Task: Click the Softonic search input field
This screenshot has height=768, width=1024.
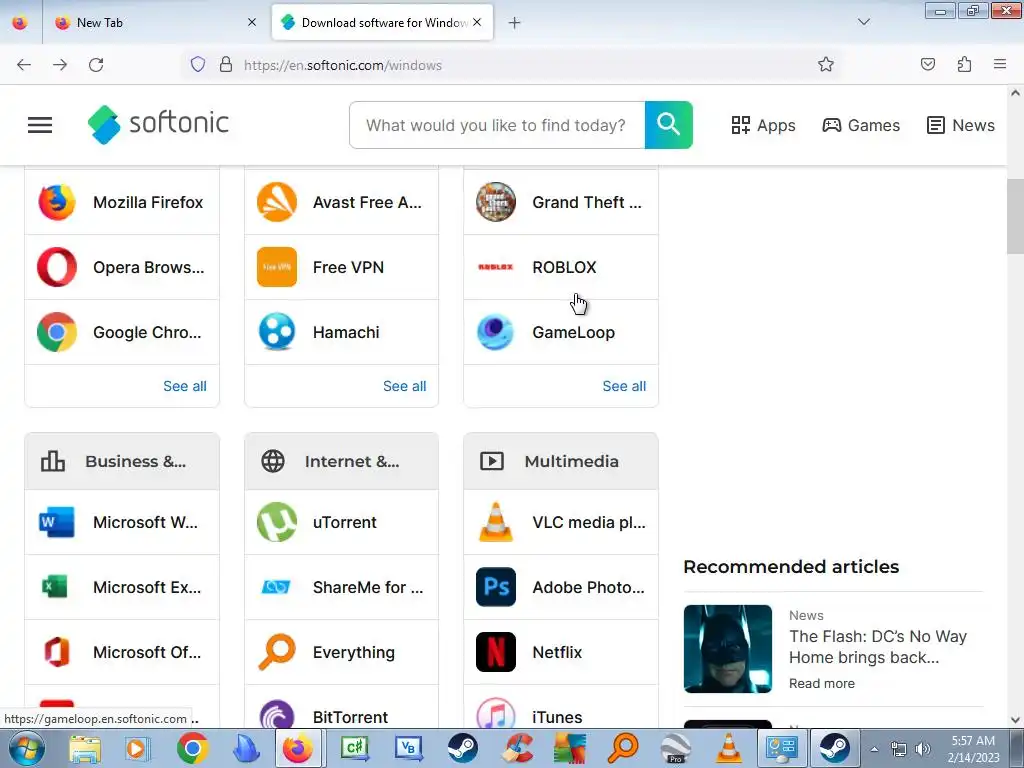Action: [497, 125]
